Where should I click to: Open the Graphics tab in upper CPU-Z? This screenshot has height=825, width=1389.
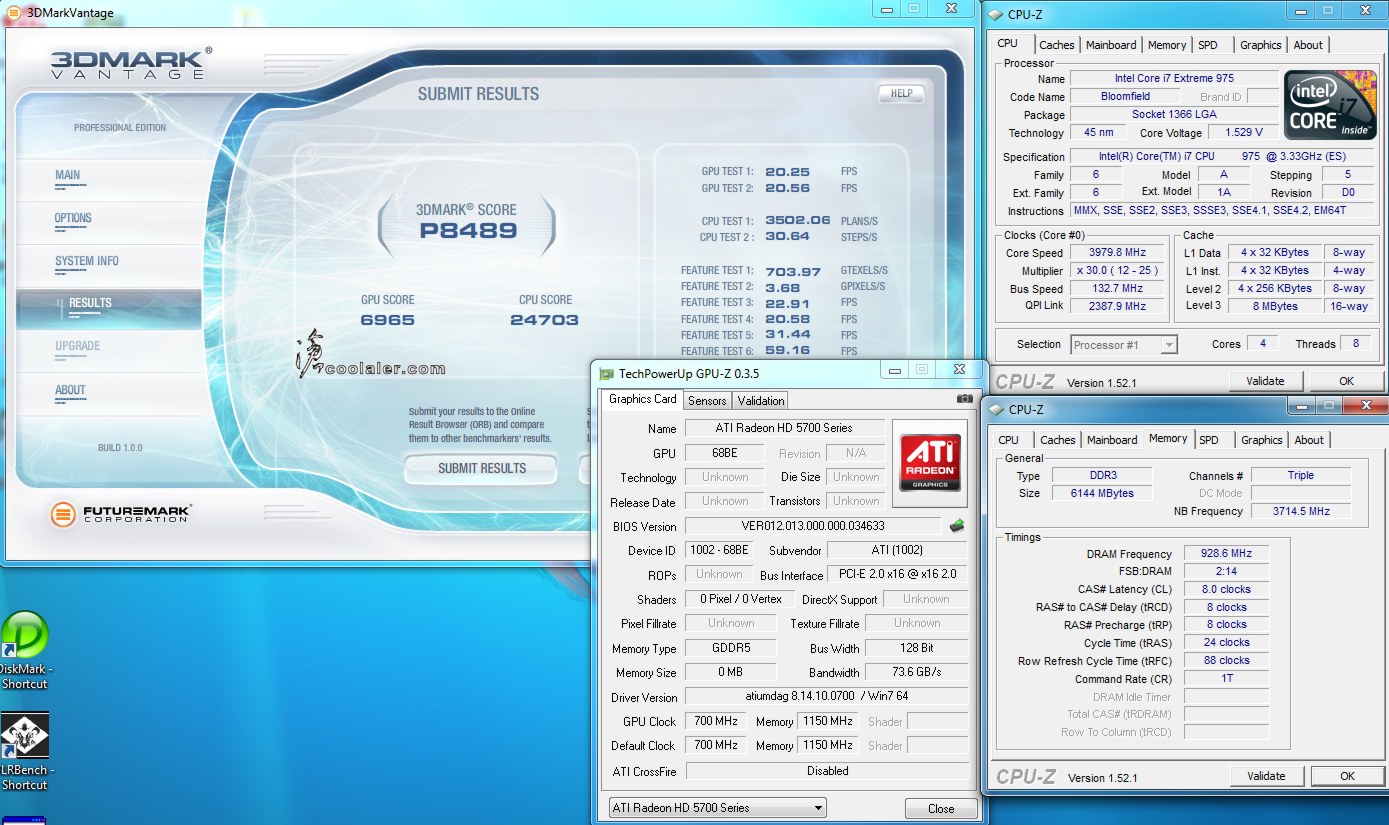pyautogui.click(x=1260, y=45)
